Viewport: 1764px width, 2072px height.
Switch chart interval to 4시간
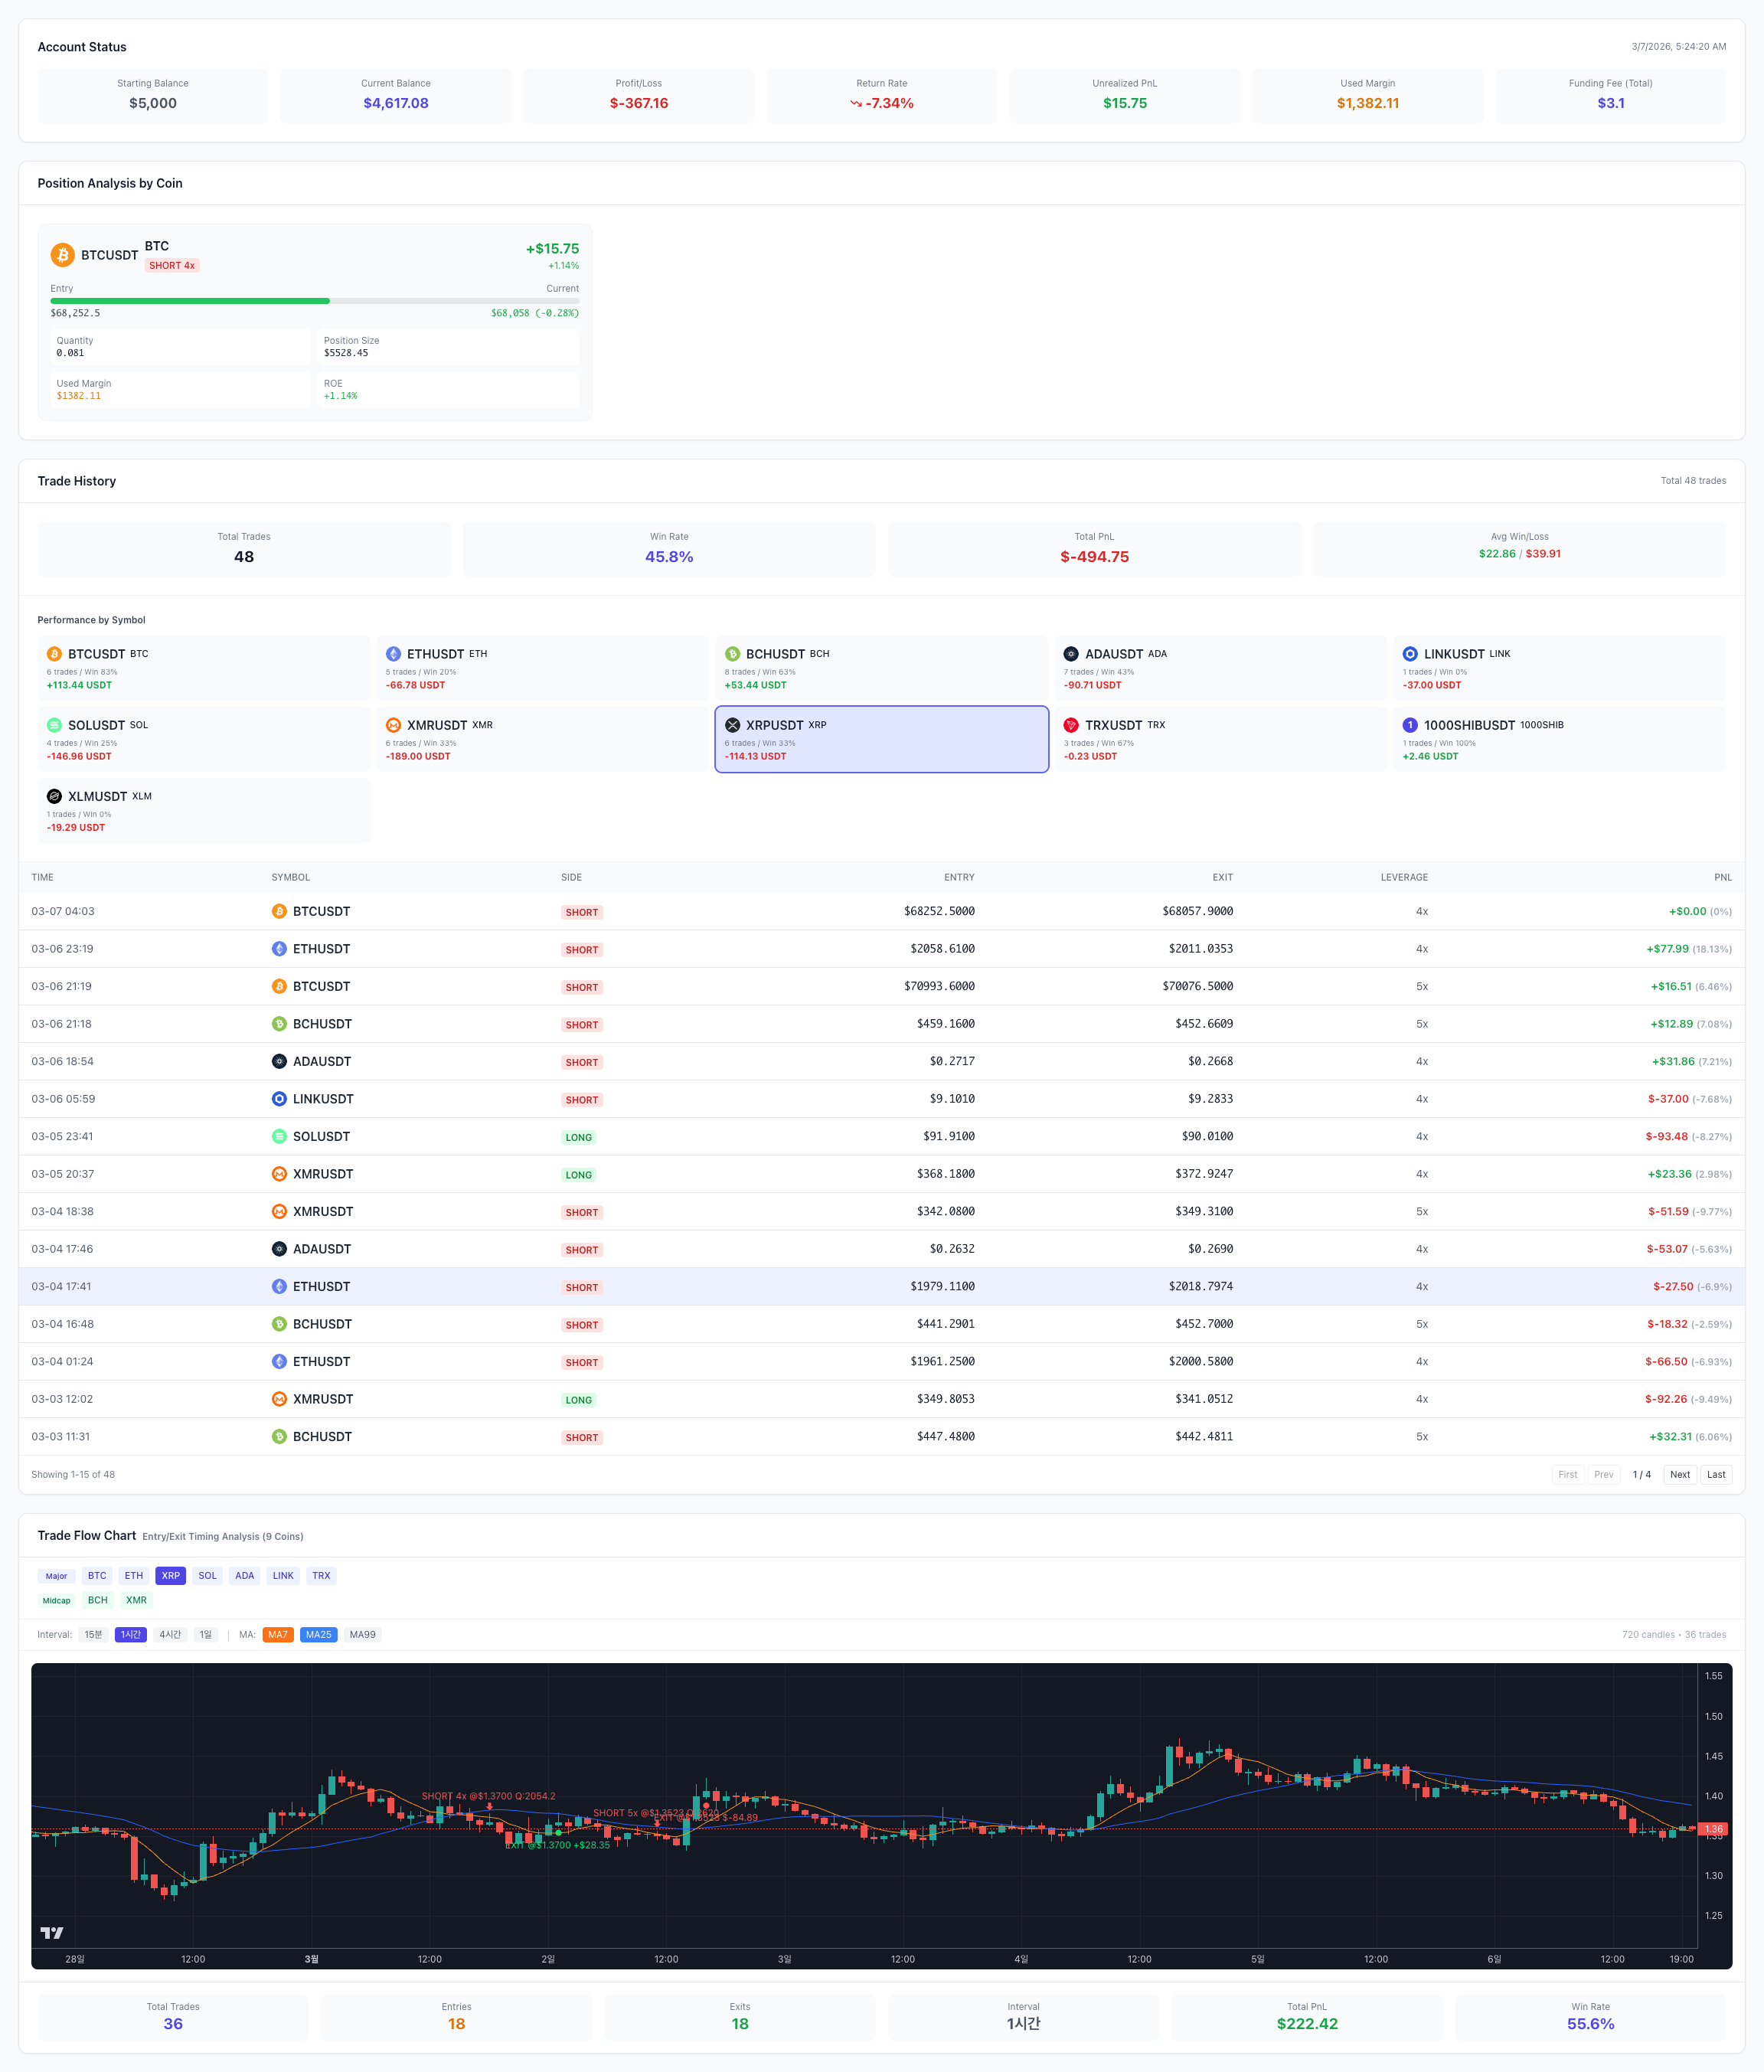[170, 1635]
